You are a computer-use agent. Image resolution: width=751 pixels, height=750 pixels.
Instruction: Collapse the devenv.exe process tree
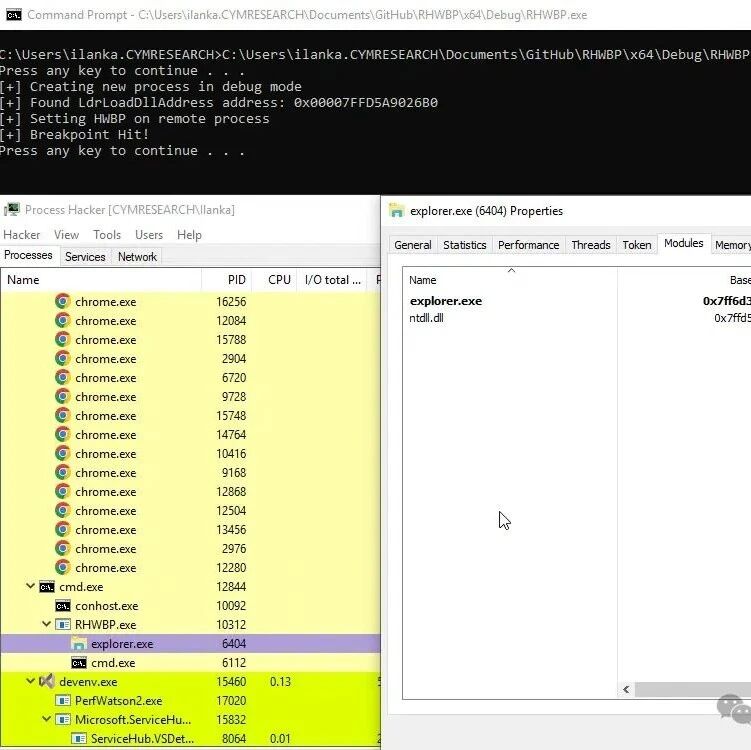click(x=30, y=681)
